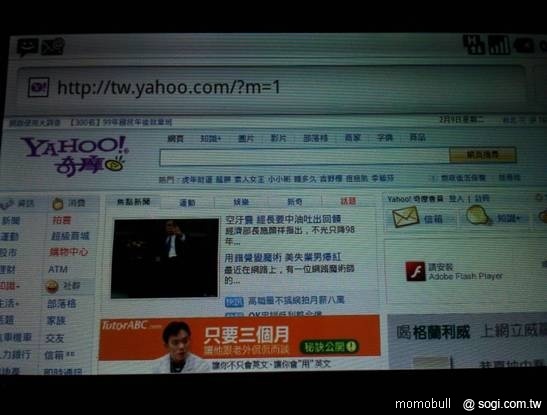Click 家族 in the sidebar

[56, 321]
